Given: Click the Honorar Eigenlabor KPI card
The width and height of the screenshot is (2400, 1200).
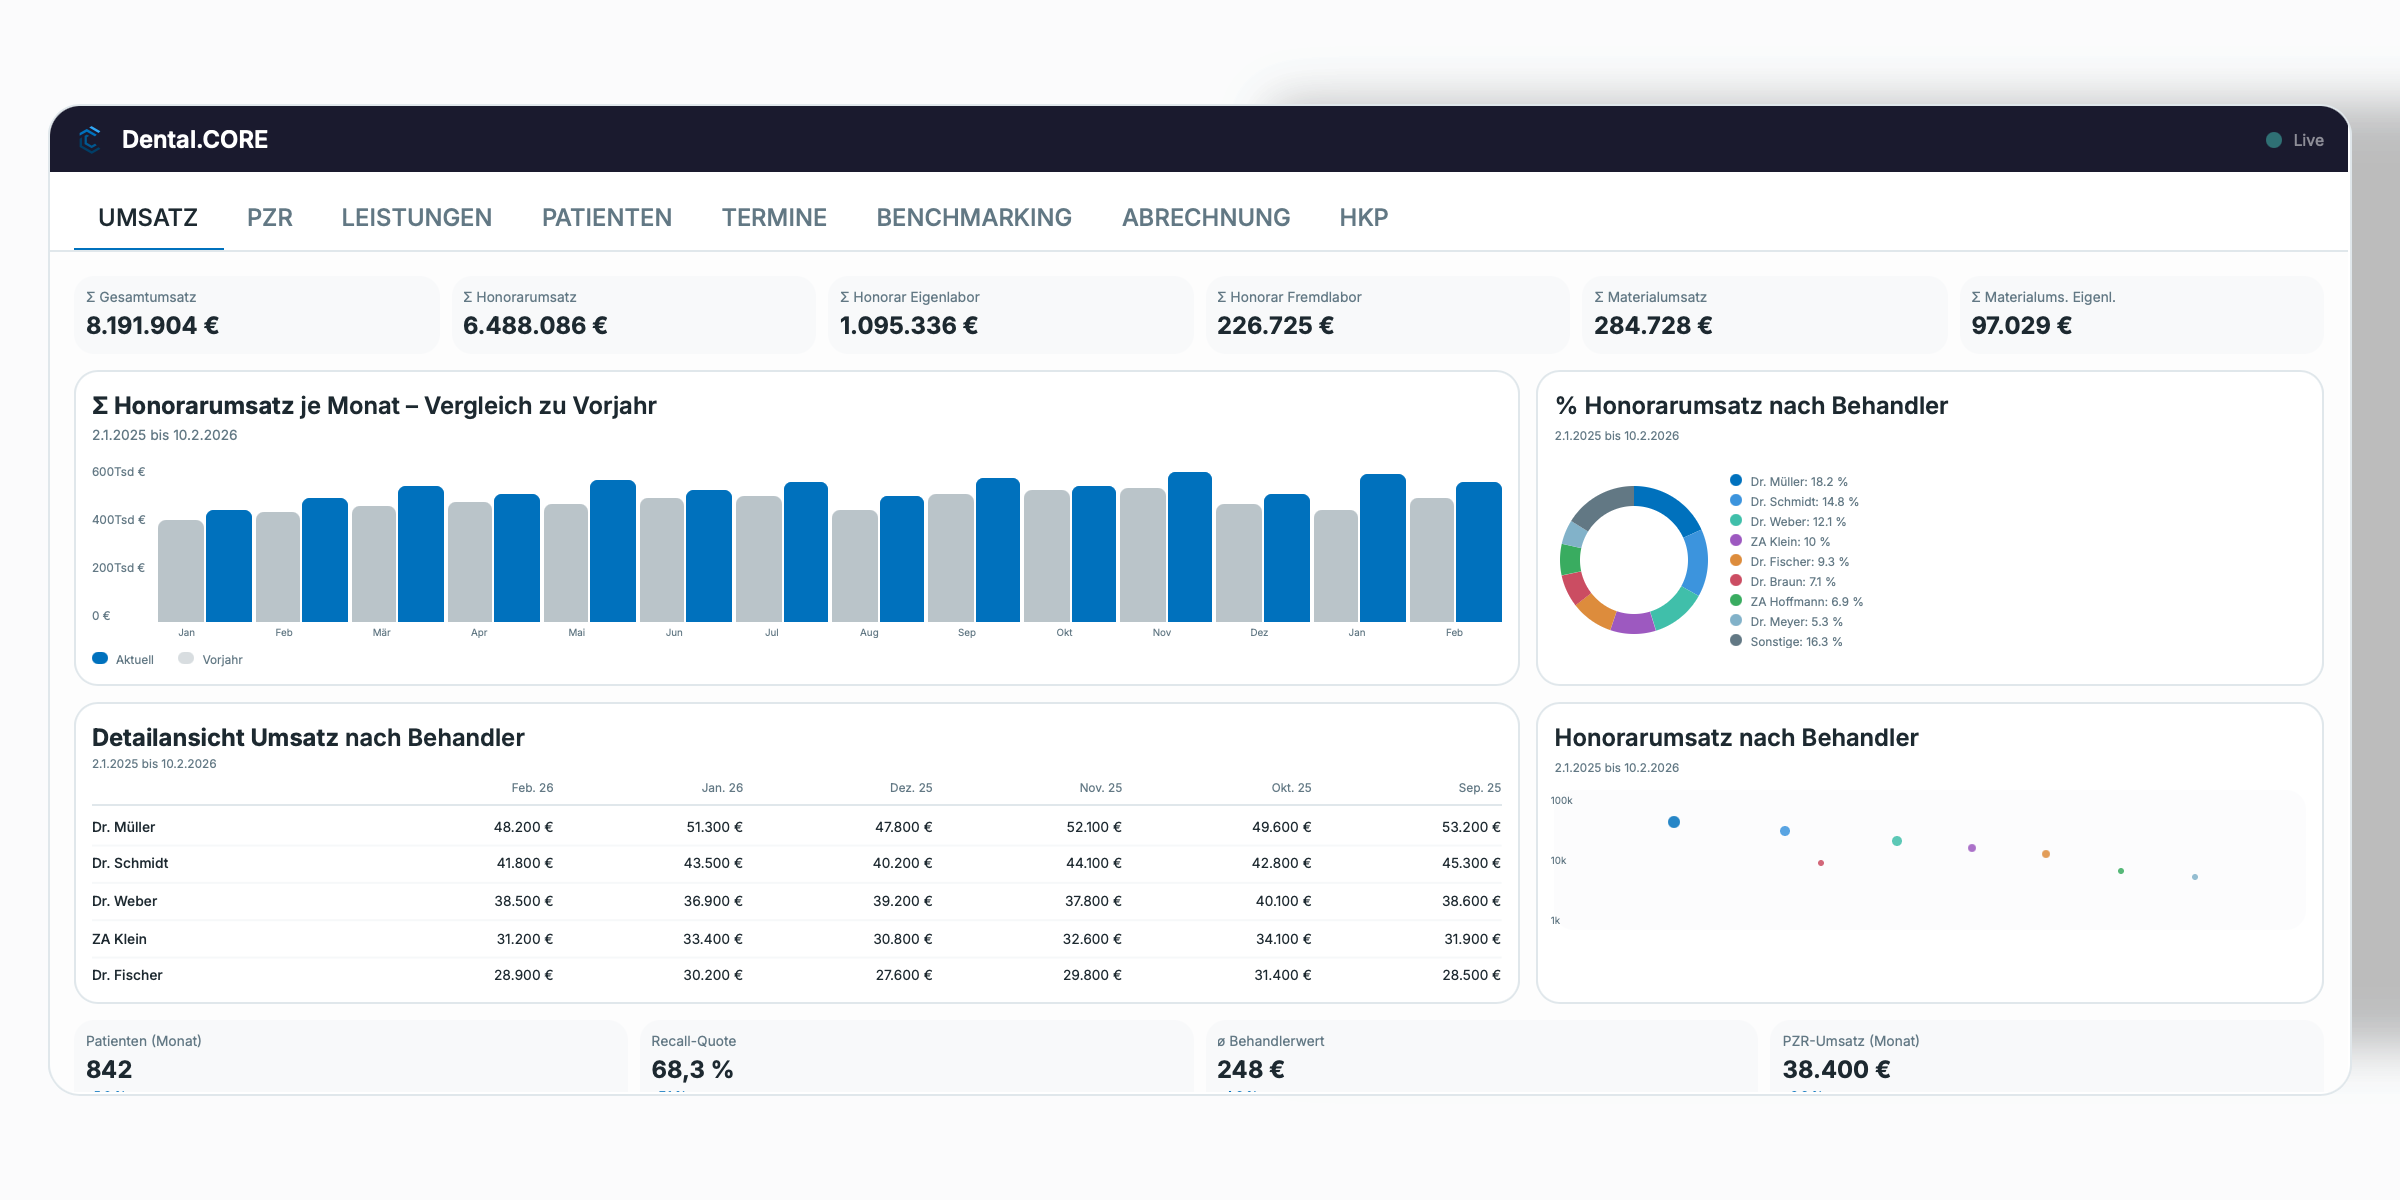Looking at the screenshot, I should coord(1011,314).
